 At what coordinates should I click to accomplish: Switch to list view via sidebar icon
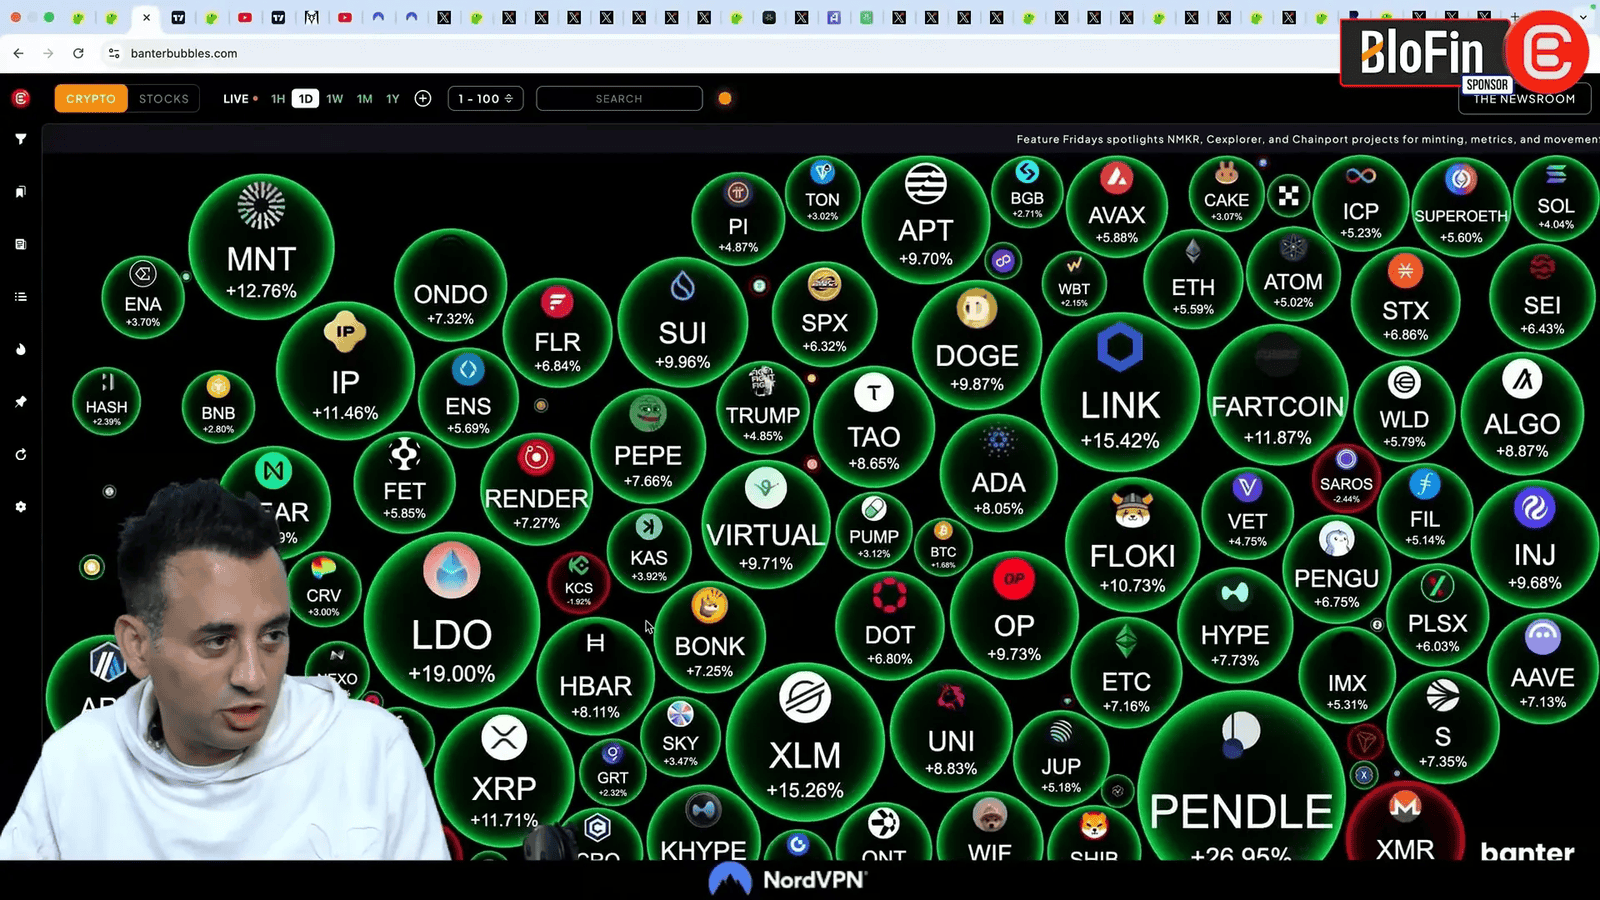(20, 297)
